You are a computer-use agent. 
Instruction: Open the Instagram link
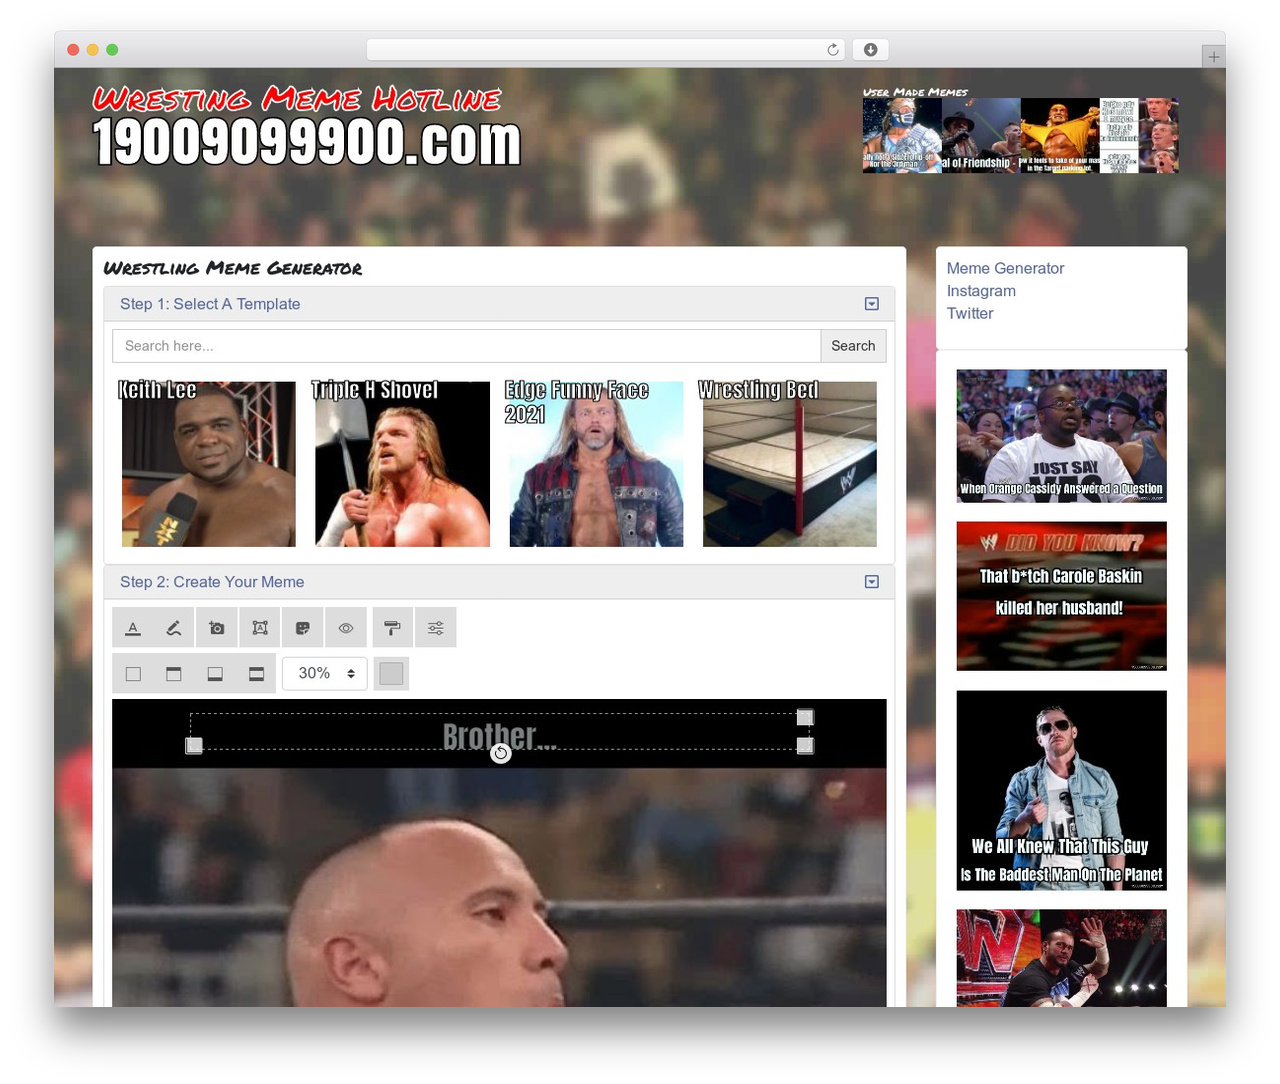981,291
